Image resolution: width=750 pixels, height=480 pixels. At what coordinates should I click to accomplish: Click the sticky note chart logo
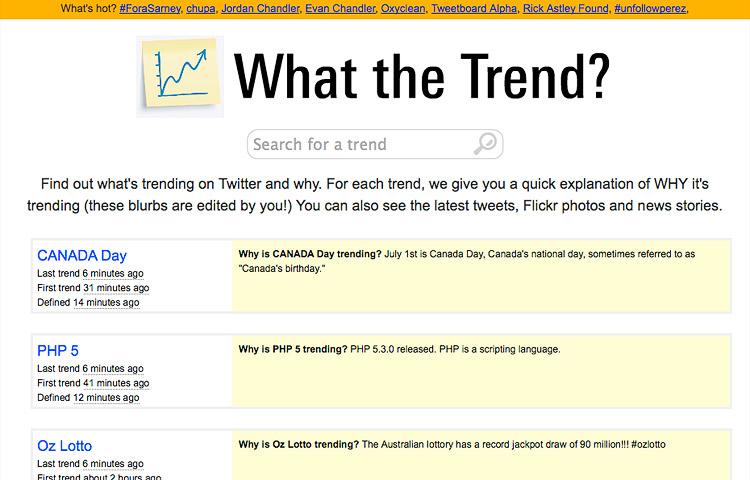point(180,77)
